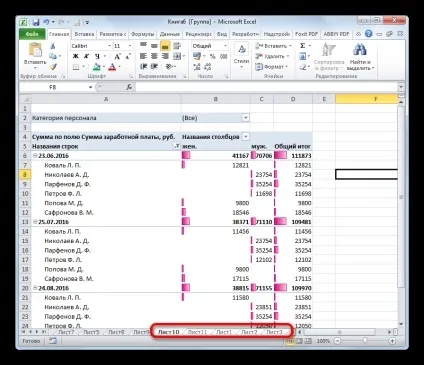The image size is (424, 365).
Task: Collapse the 23.06.2016 group
Action: pos(35,156)
